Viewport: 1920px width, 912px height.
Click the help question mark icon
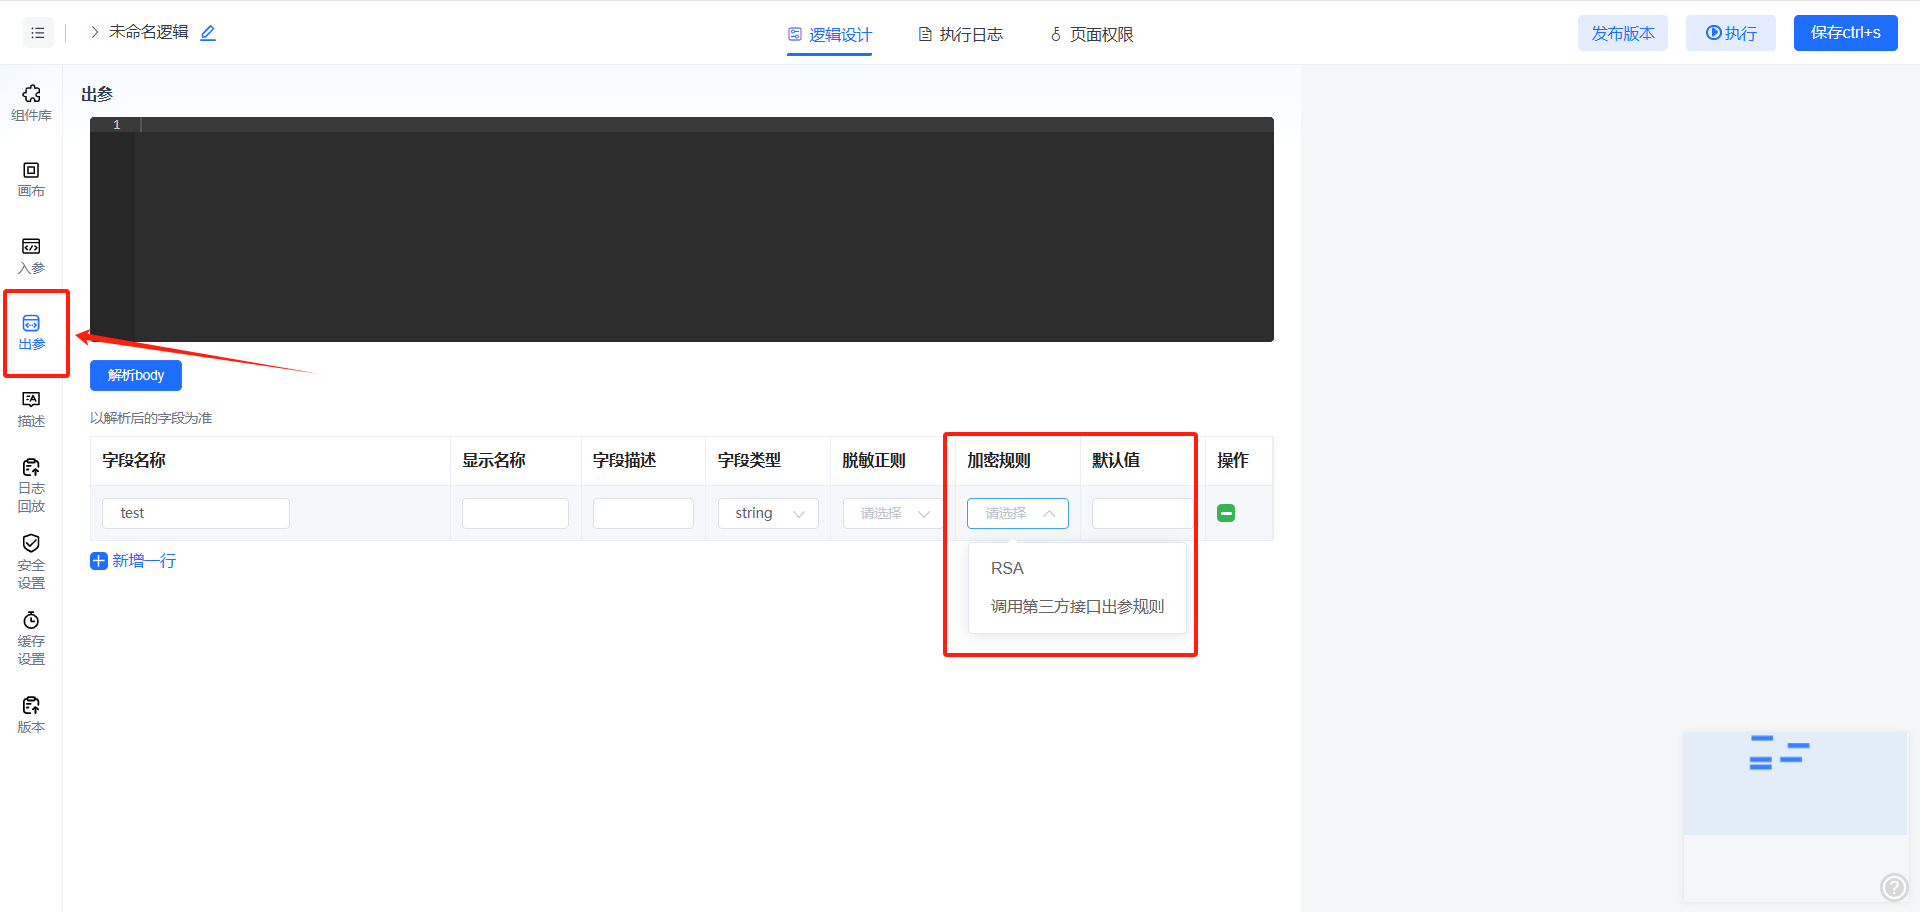pyautogui.click(x=1894, y=887)
